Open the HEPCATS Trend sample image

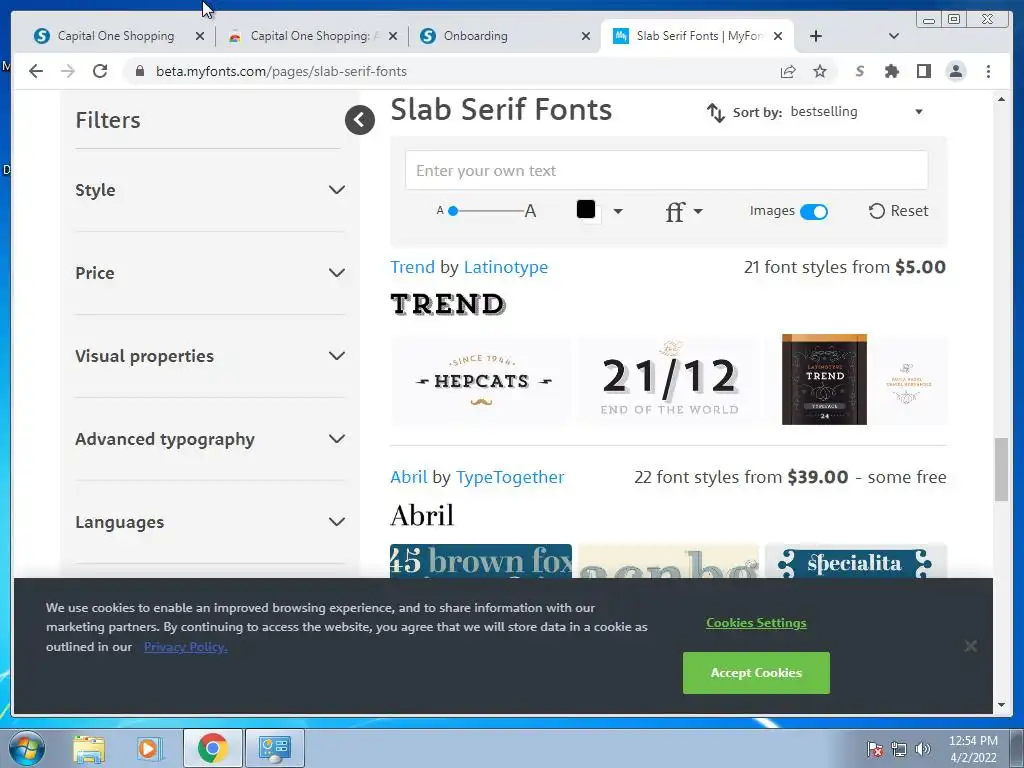point(481,380)
